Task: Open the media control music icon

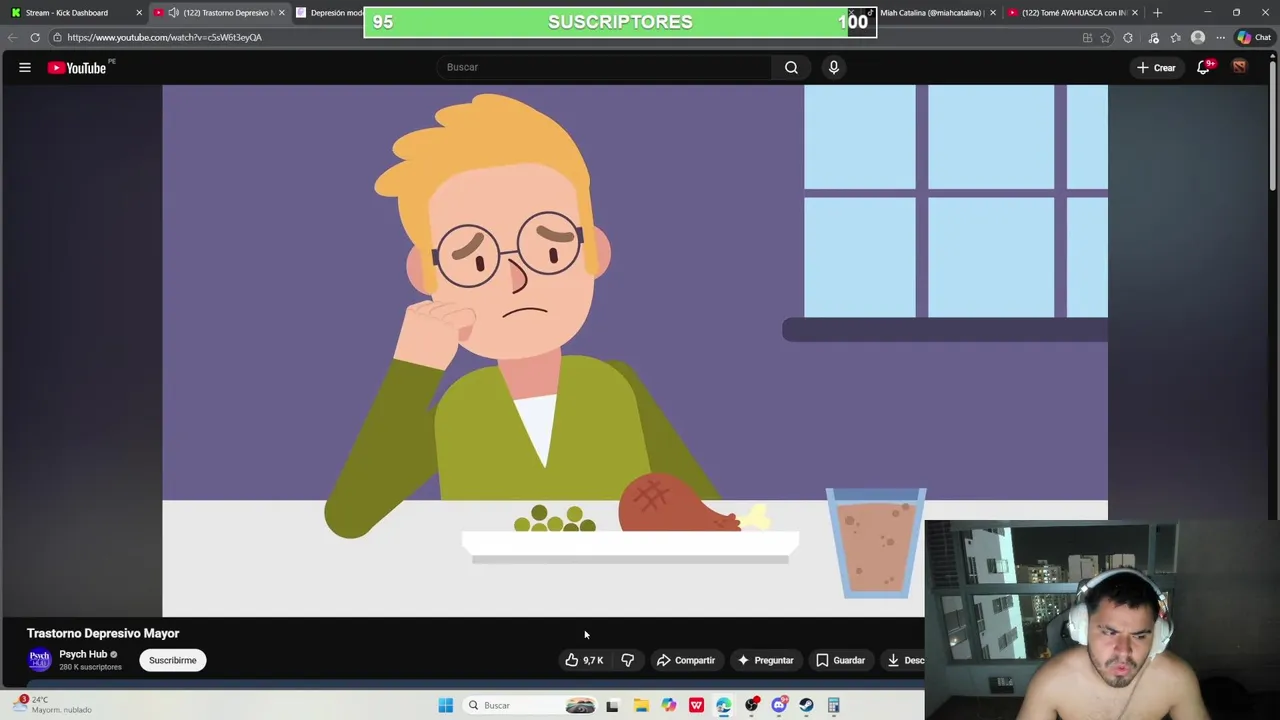Action: pyautogui.click(x=1154, y=37)
